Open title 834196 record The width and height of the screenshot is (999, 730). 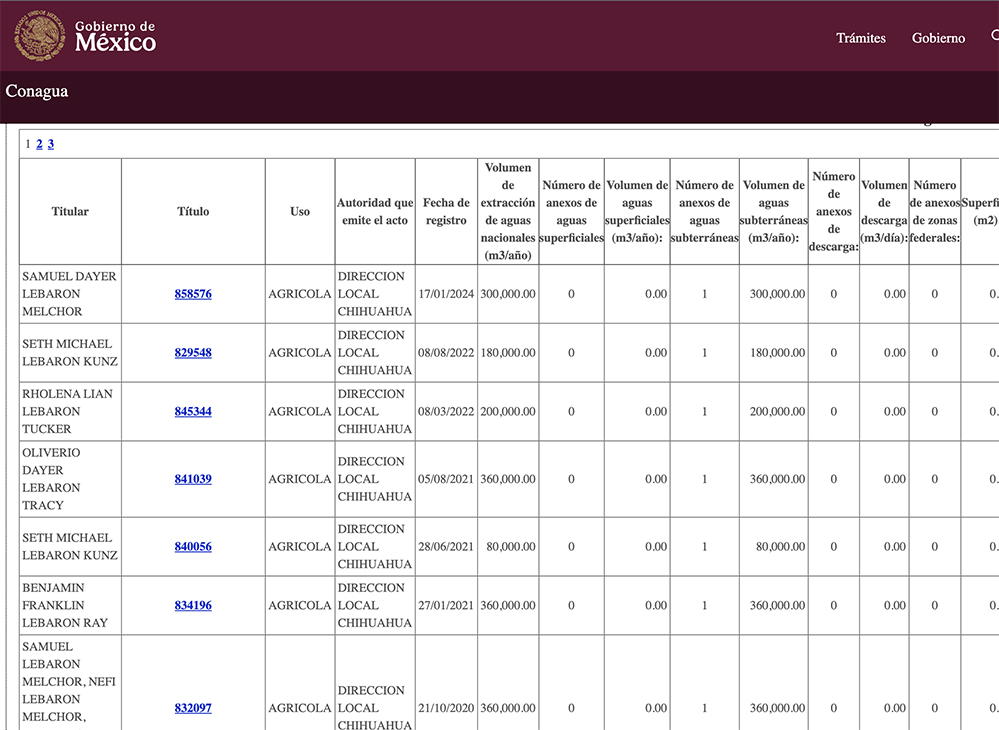pyautogui.click(x=193, y=605)
